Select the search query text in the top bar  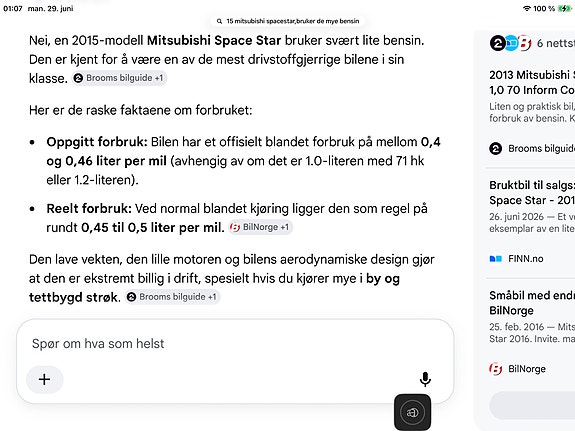(293, 21)
